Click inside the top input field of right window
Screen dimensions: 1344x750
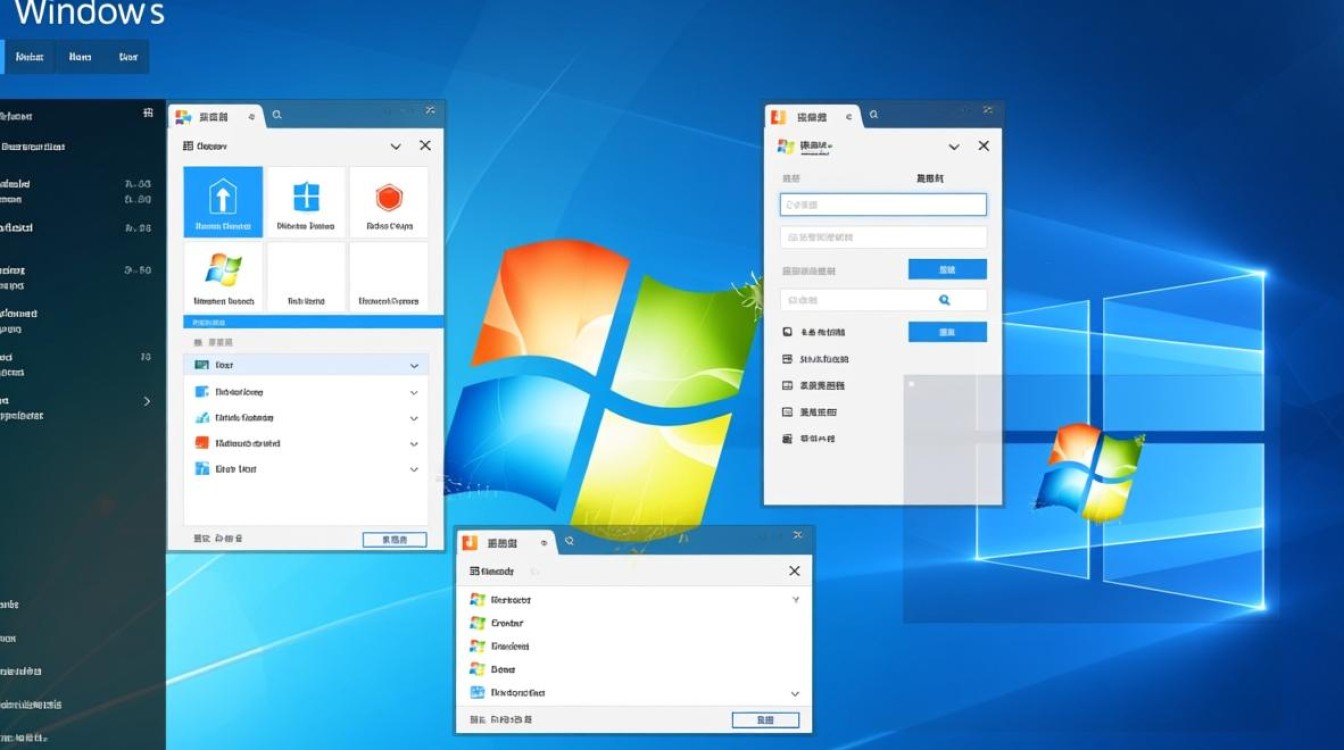882,204
